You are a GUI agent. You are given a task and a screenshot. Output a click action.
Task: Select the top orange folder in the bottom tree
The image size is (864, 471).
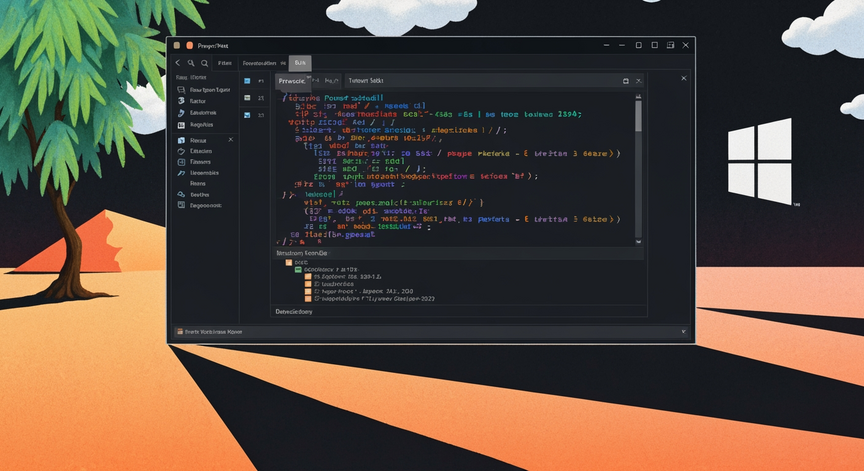[289, 263]
